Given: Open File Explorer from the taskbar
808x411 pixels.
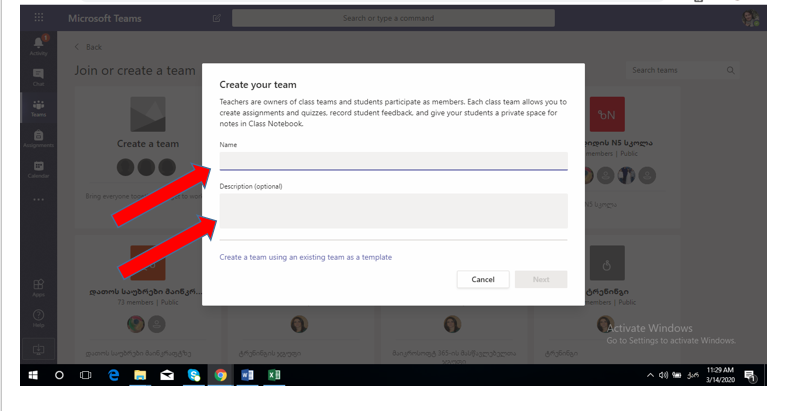Looking at the screenshot, I should [140, 375].
